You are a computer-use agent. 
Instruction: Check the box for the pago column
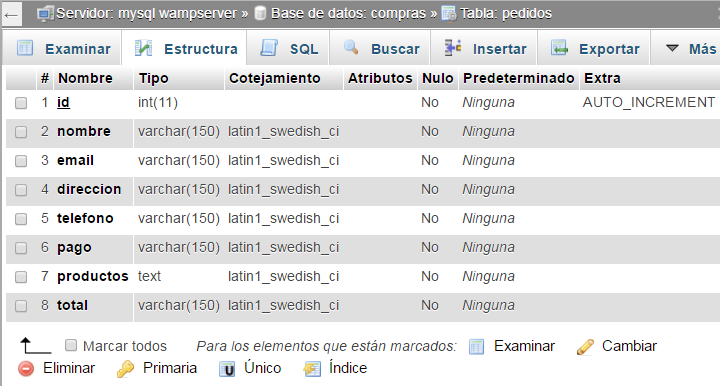tap(21, 248)
